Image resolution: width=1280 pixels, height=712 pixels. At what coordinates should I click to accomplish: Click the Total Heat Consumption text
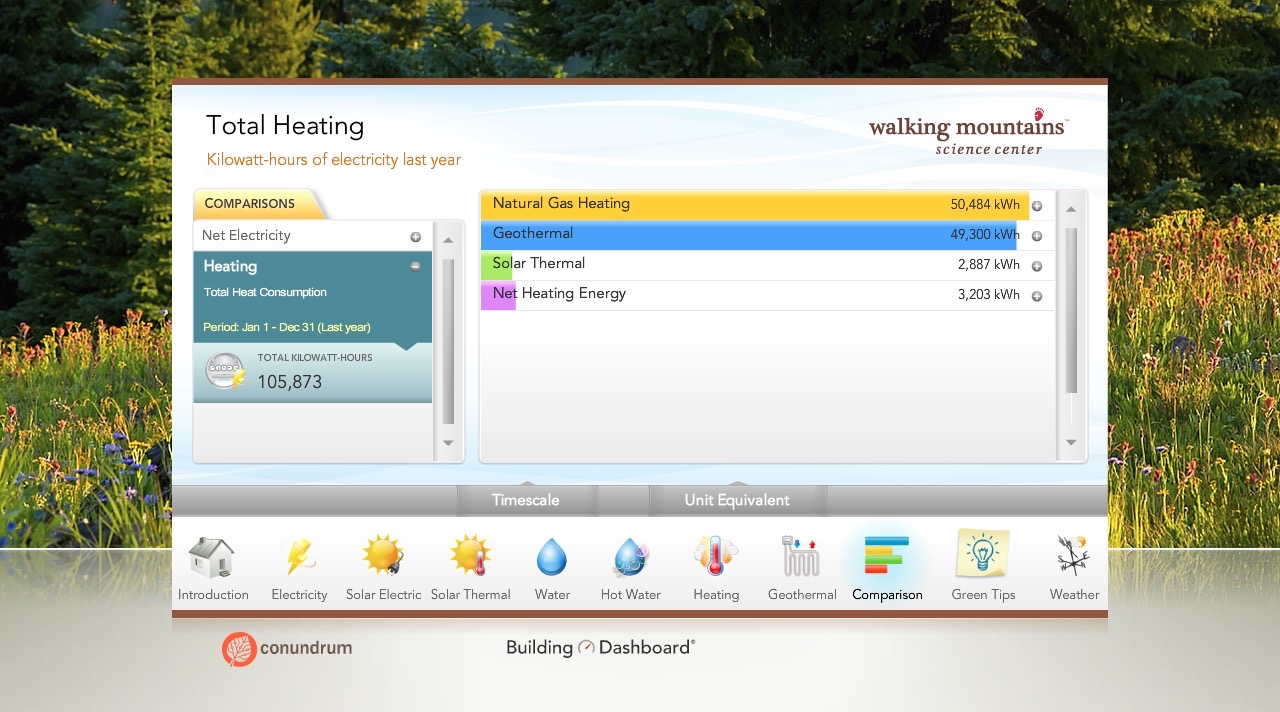click(x=265, y=292)
